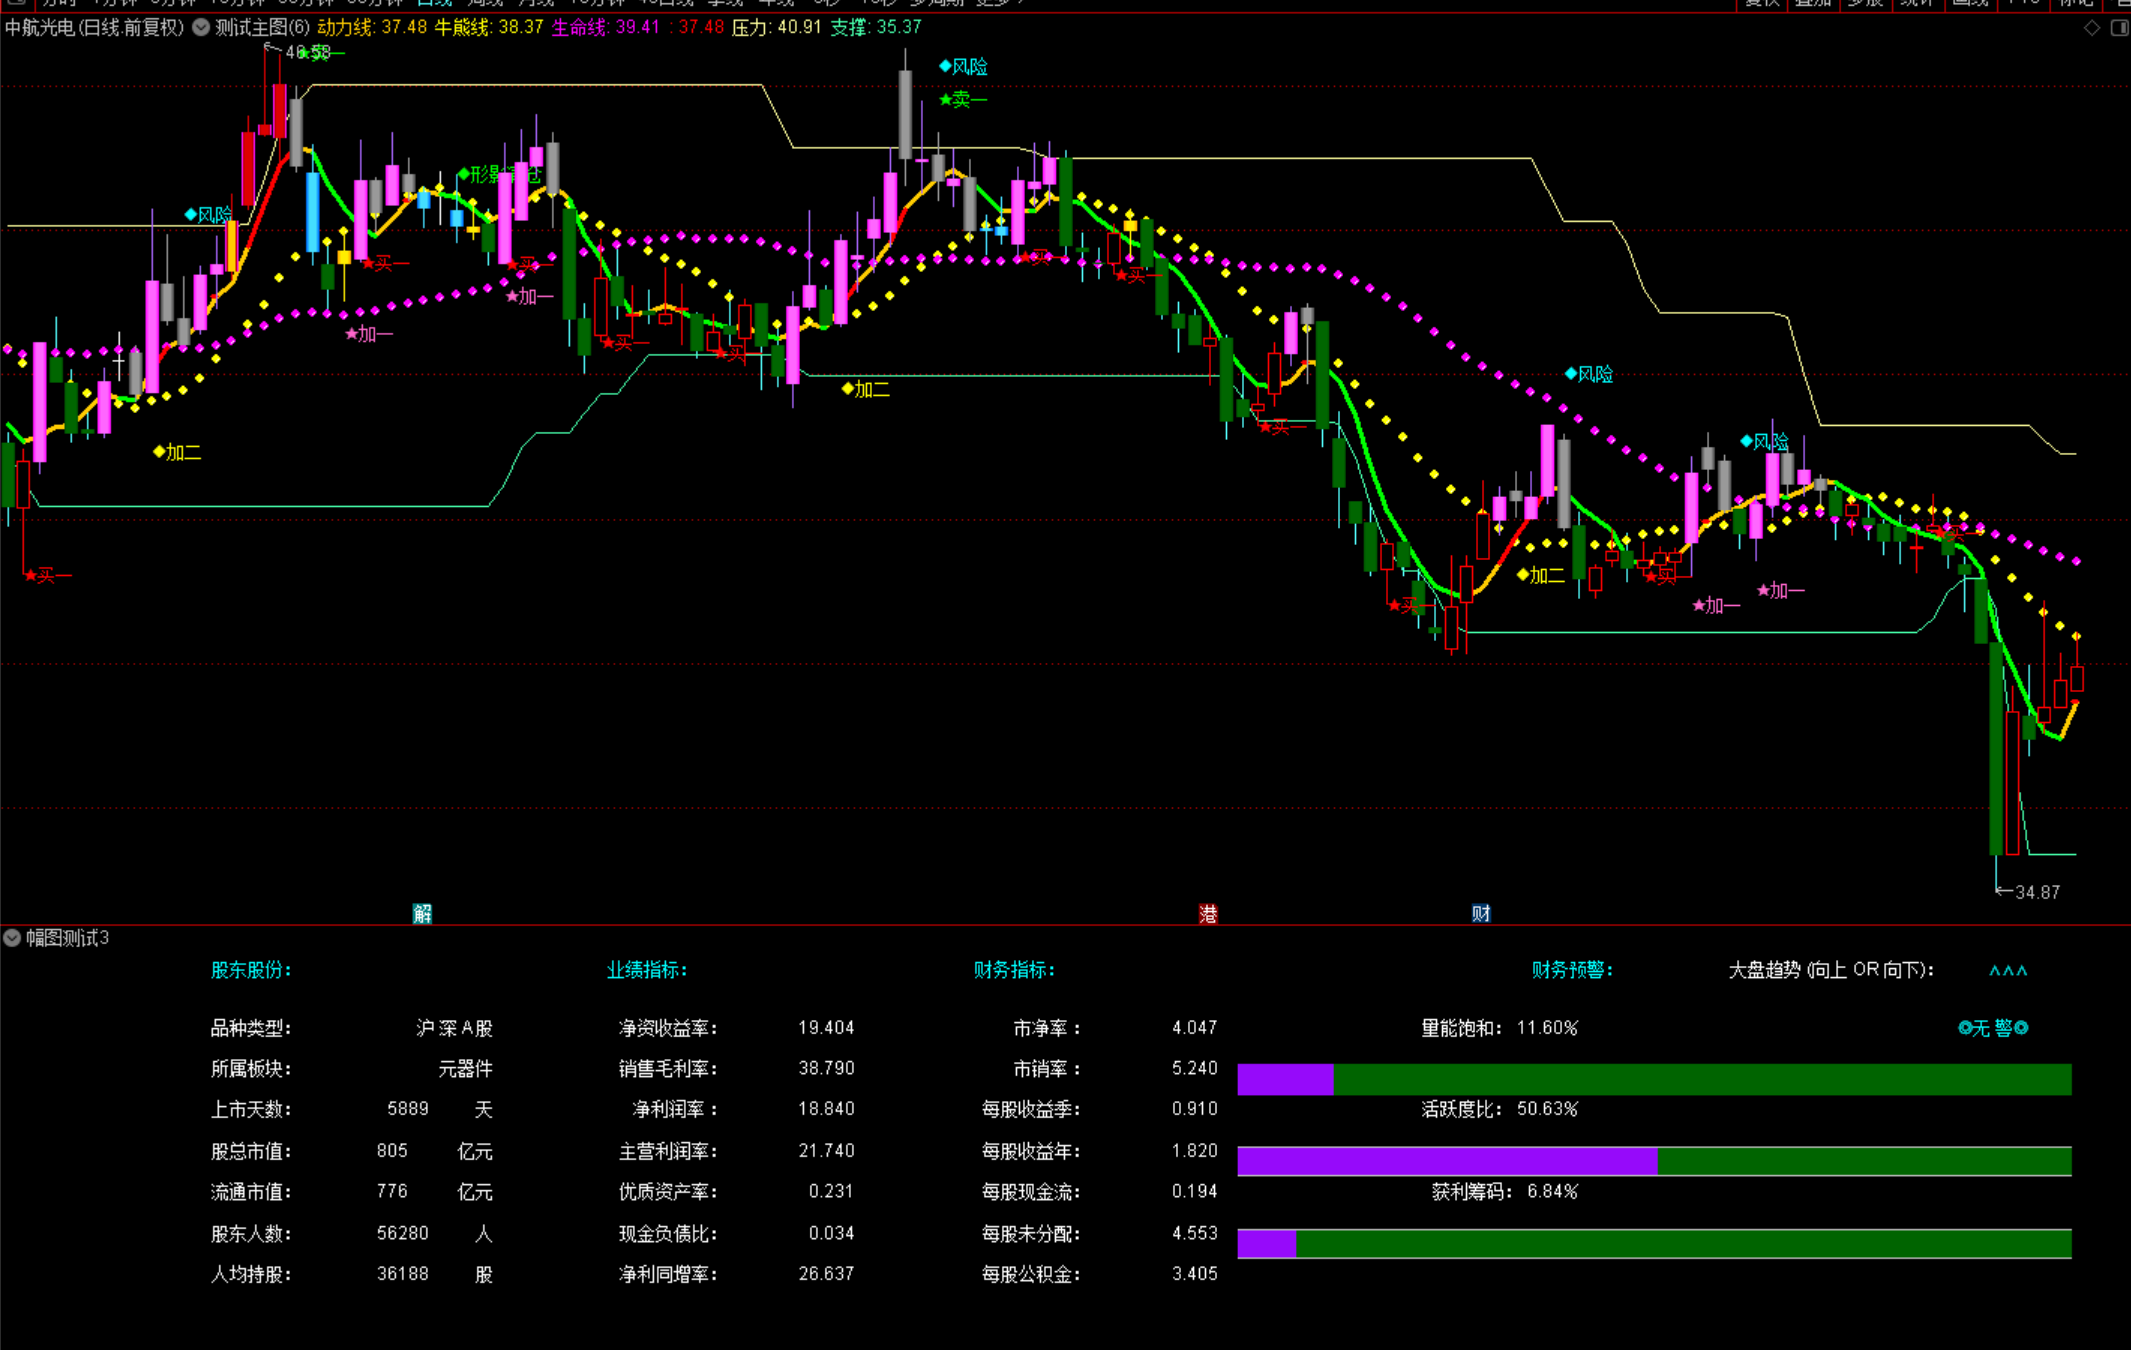This screenshot has height=1350, width=2131.
Task: Click the blue 财 marker on timeline
Action: (1481, 913)
